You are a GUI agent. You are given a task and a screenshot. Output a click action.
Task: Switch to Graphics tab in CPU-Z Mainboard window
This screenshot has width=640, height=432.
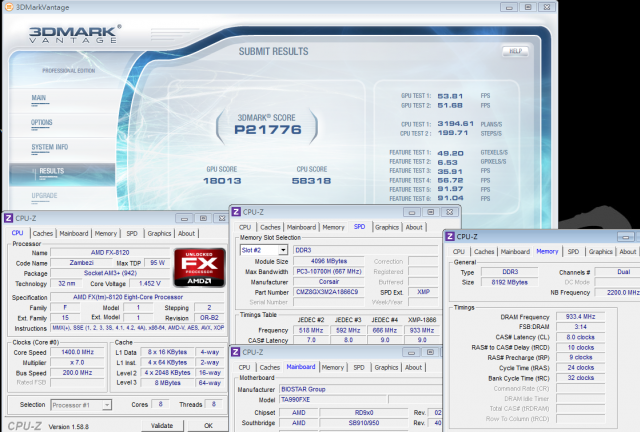tap(386, 367)
